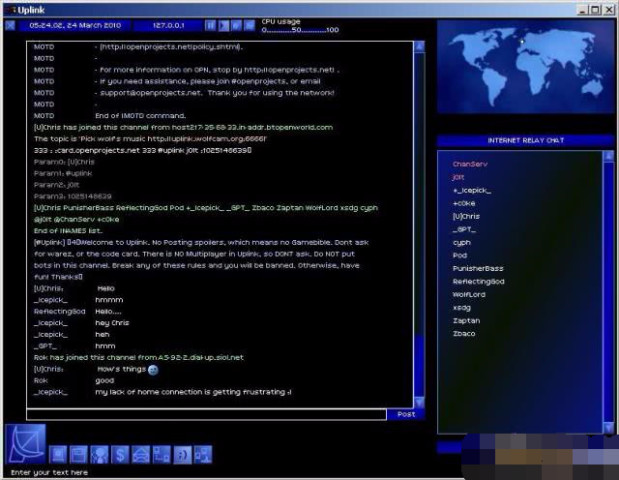Select WolfLord in the user list

[470, 294]
